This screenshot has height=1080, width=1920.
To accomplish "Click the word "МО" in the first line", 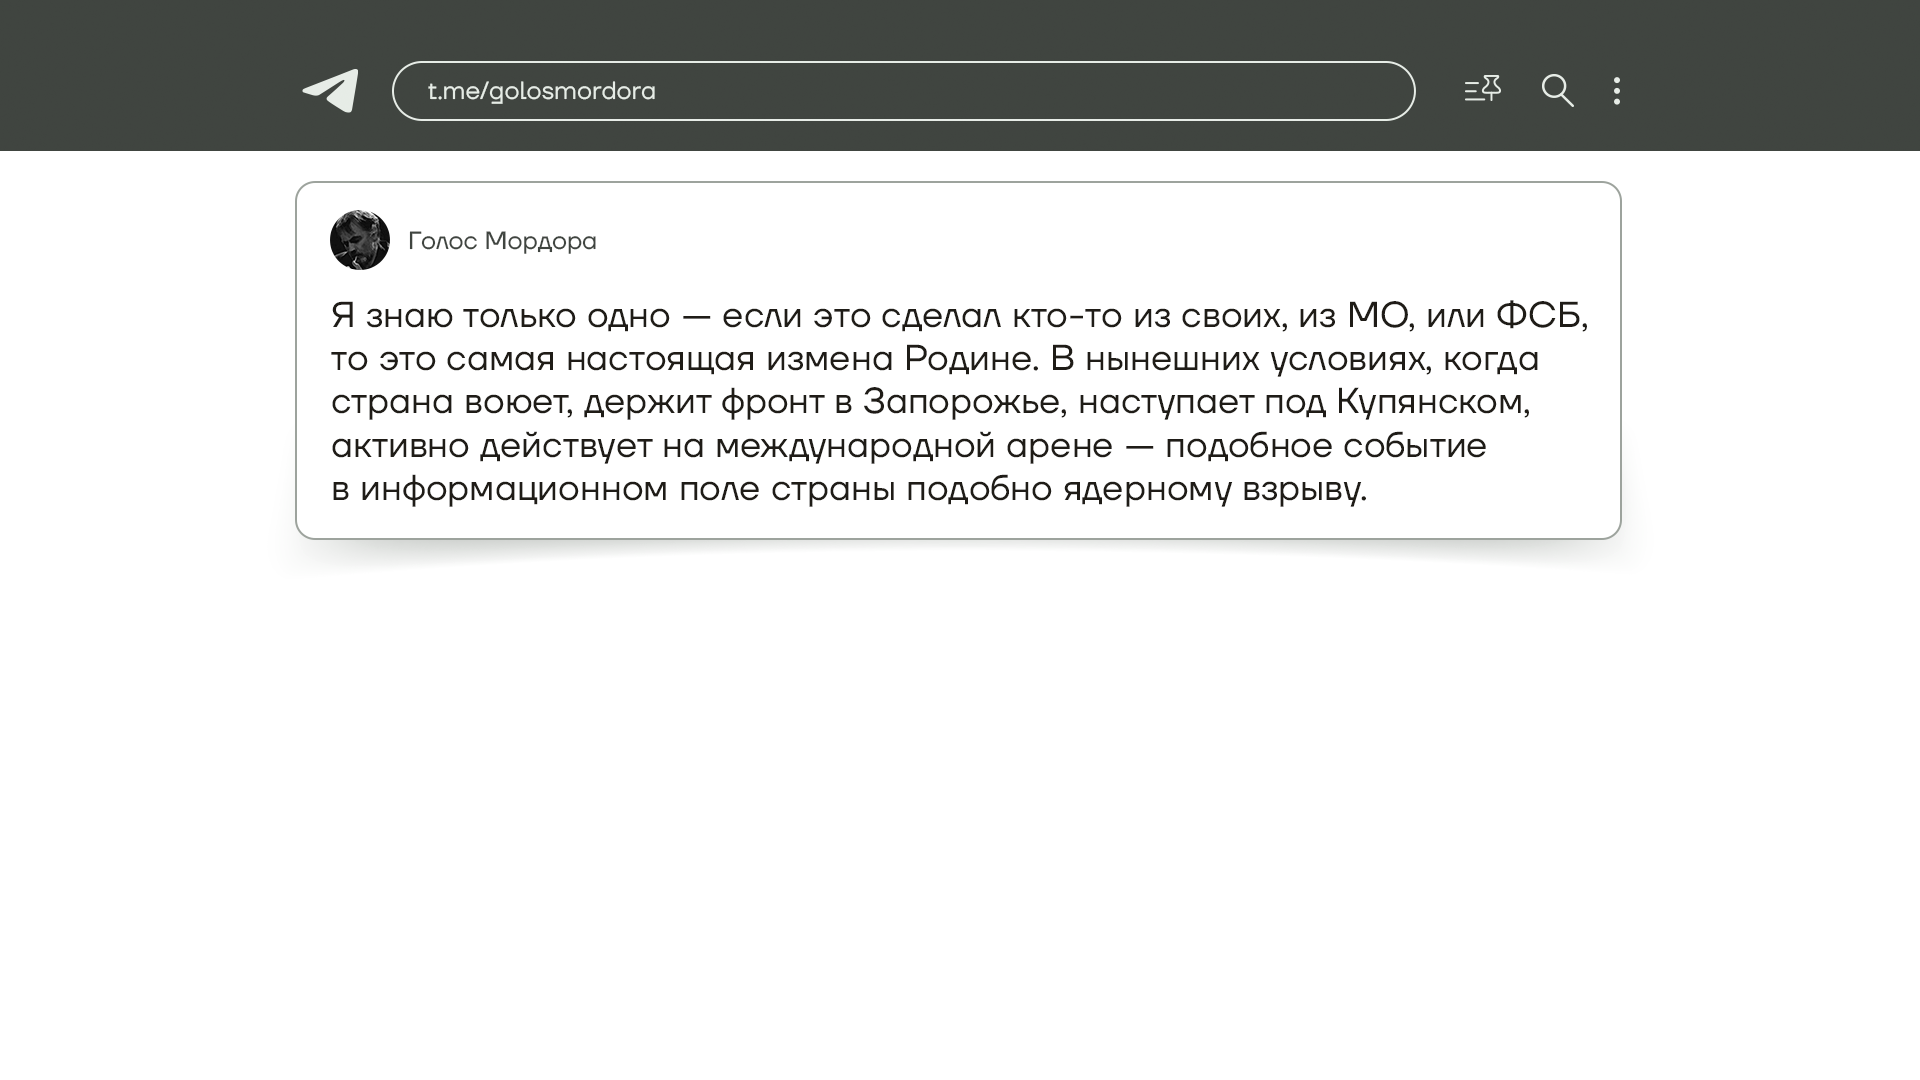I will (x=1378, y=316).
